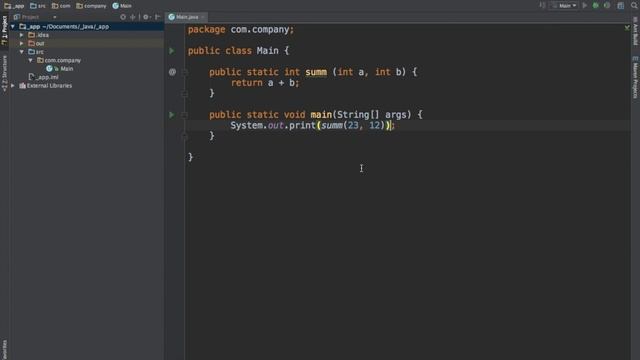Open the Favorites tool window tab

(4, 349)
